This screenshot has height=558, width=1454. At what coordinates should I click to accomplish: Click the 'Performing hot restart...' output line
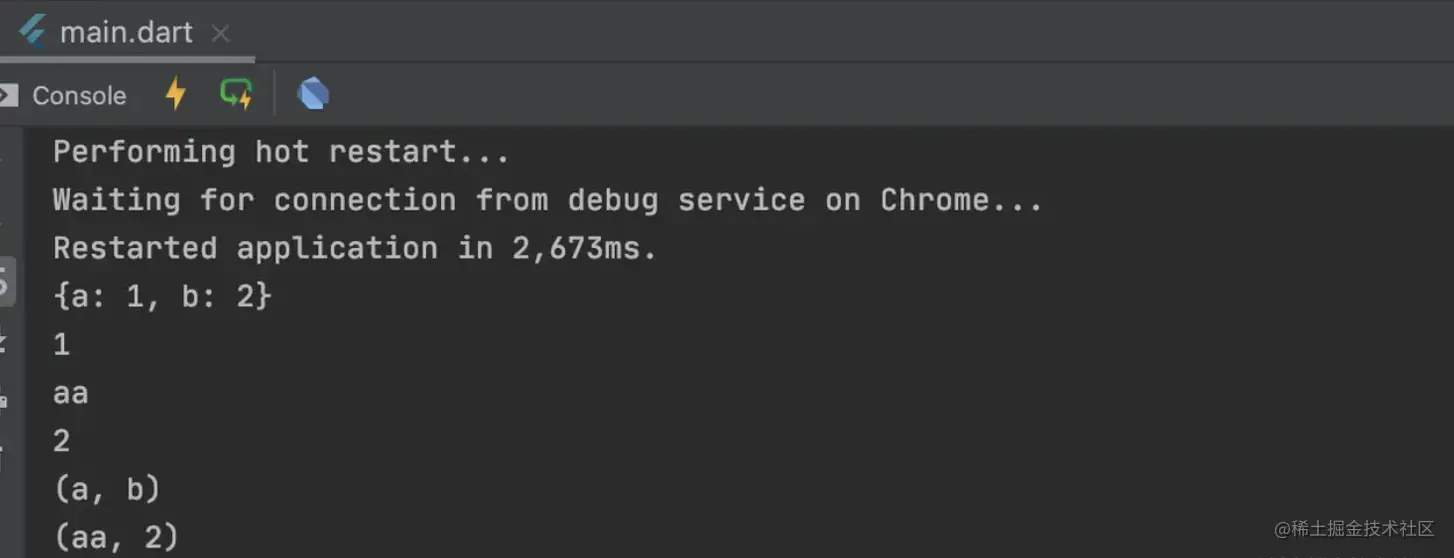click(281, 152)
